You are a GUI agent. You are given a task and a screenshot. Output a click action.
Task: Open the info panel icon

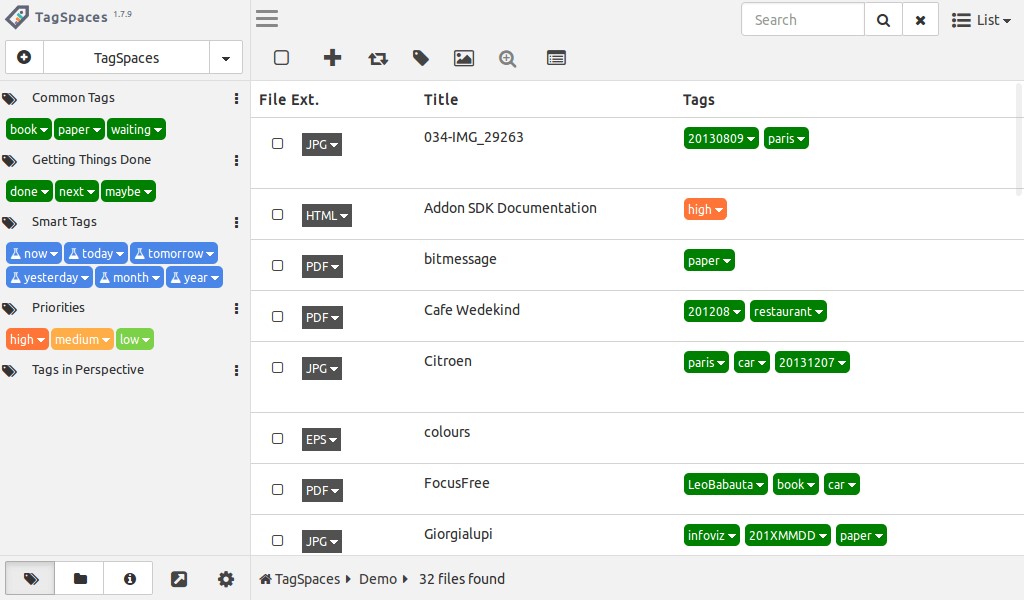click(x=128, y=578)
